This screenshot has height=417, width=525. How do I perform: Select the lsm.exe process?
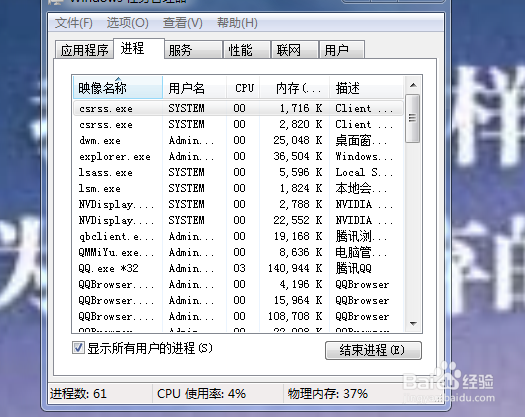pyautogui.click(x=238, y=188)
